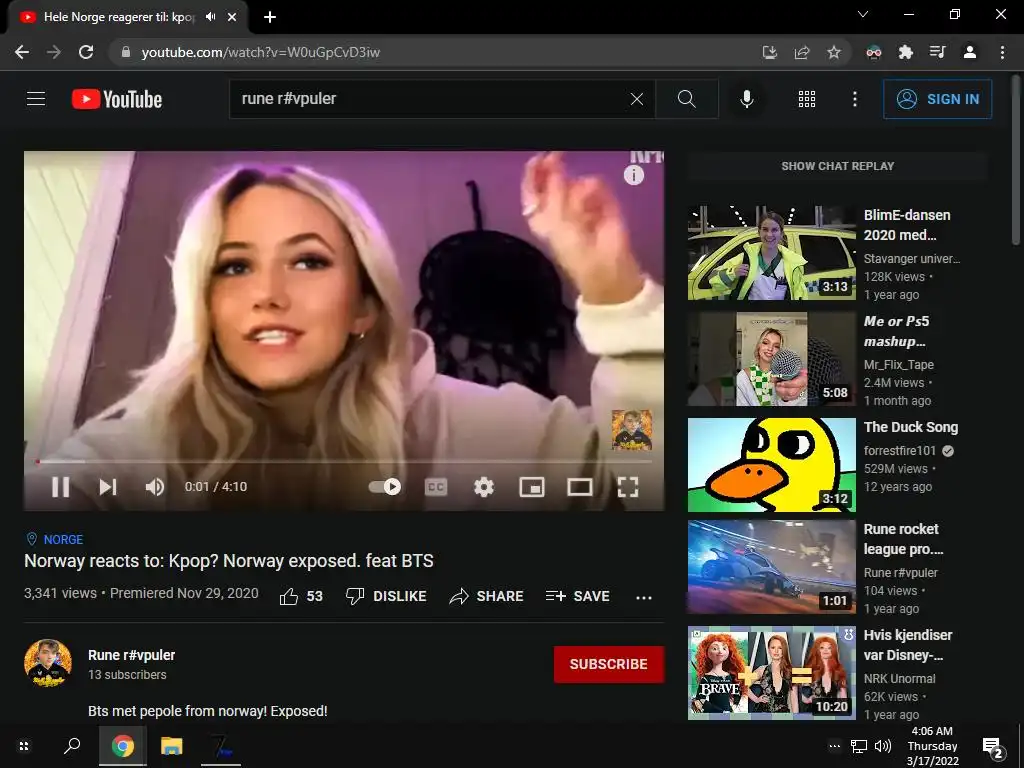Enter full screen mode
Image resolution: width=1024 pixels, height=768 pixels.
pos(628,487)
